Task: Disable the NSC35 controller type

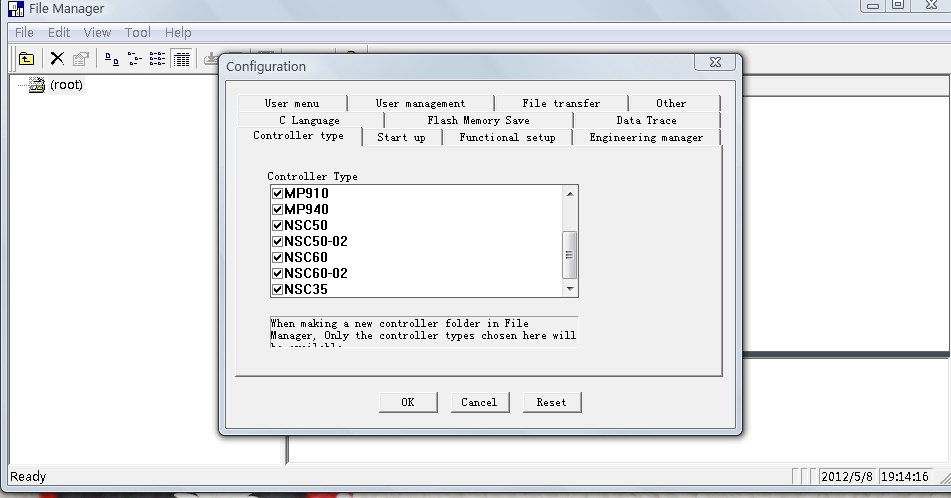Action: [277, 289]
